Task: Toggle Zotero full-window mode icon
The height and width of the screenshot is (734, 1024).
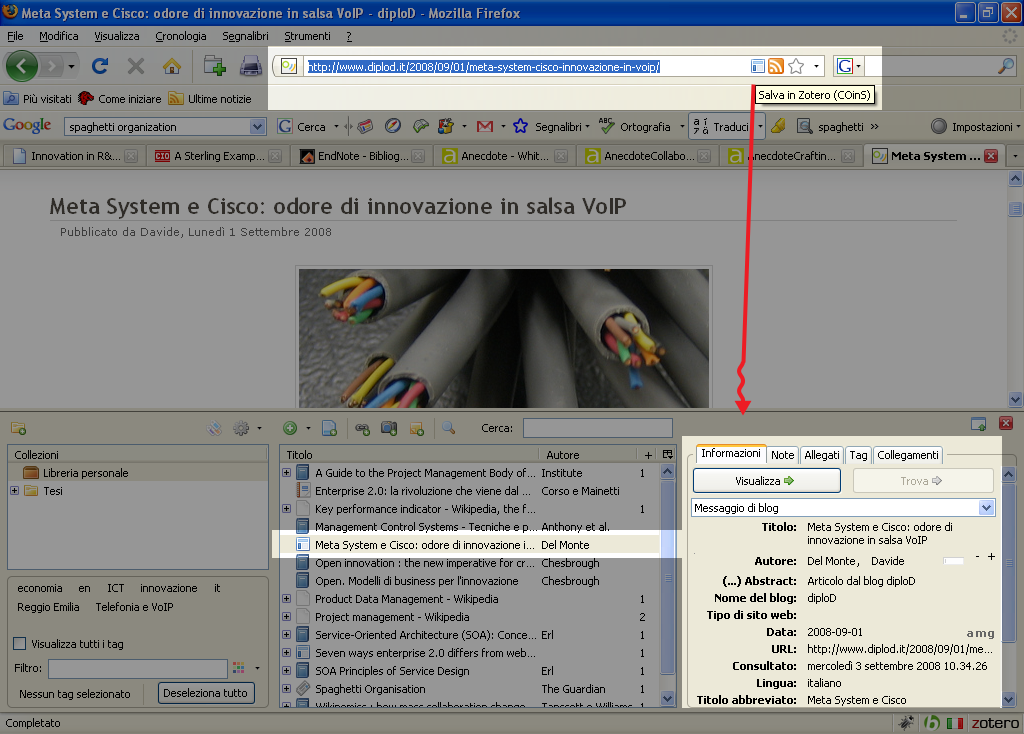Action: [978, 424]
